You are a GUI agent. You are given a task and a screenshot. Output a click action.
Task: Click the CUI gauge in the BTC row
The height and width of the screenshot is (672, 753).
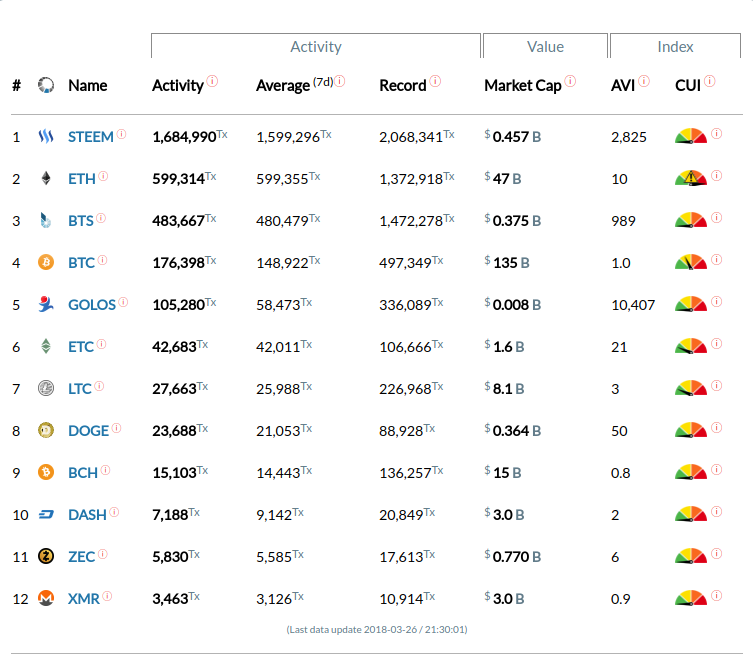[x=691, y=262]
